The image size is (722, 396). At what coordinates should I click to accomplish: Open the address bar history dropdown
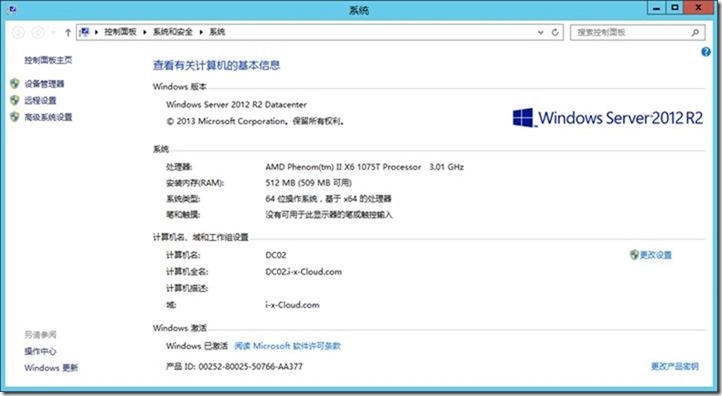(541, 32)
